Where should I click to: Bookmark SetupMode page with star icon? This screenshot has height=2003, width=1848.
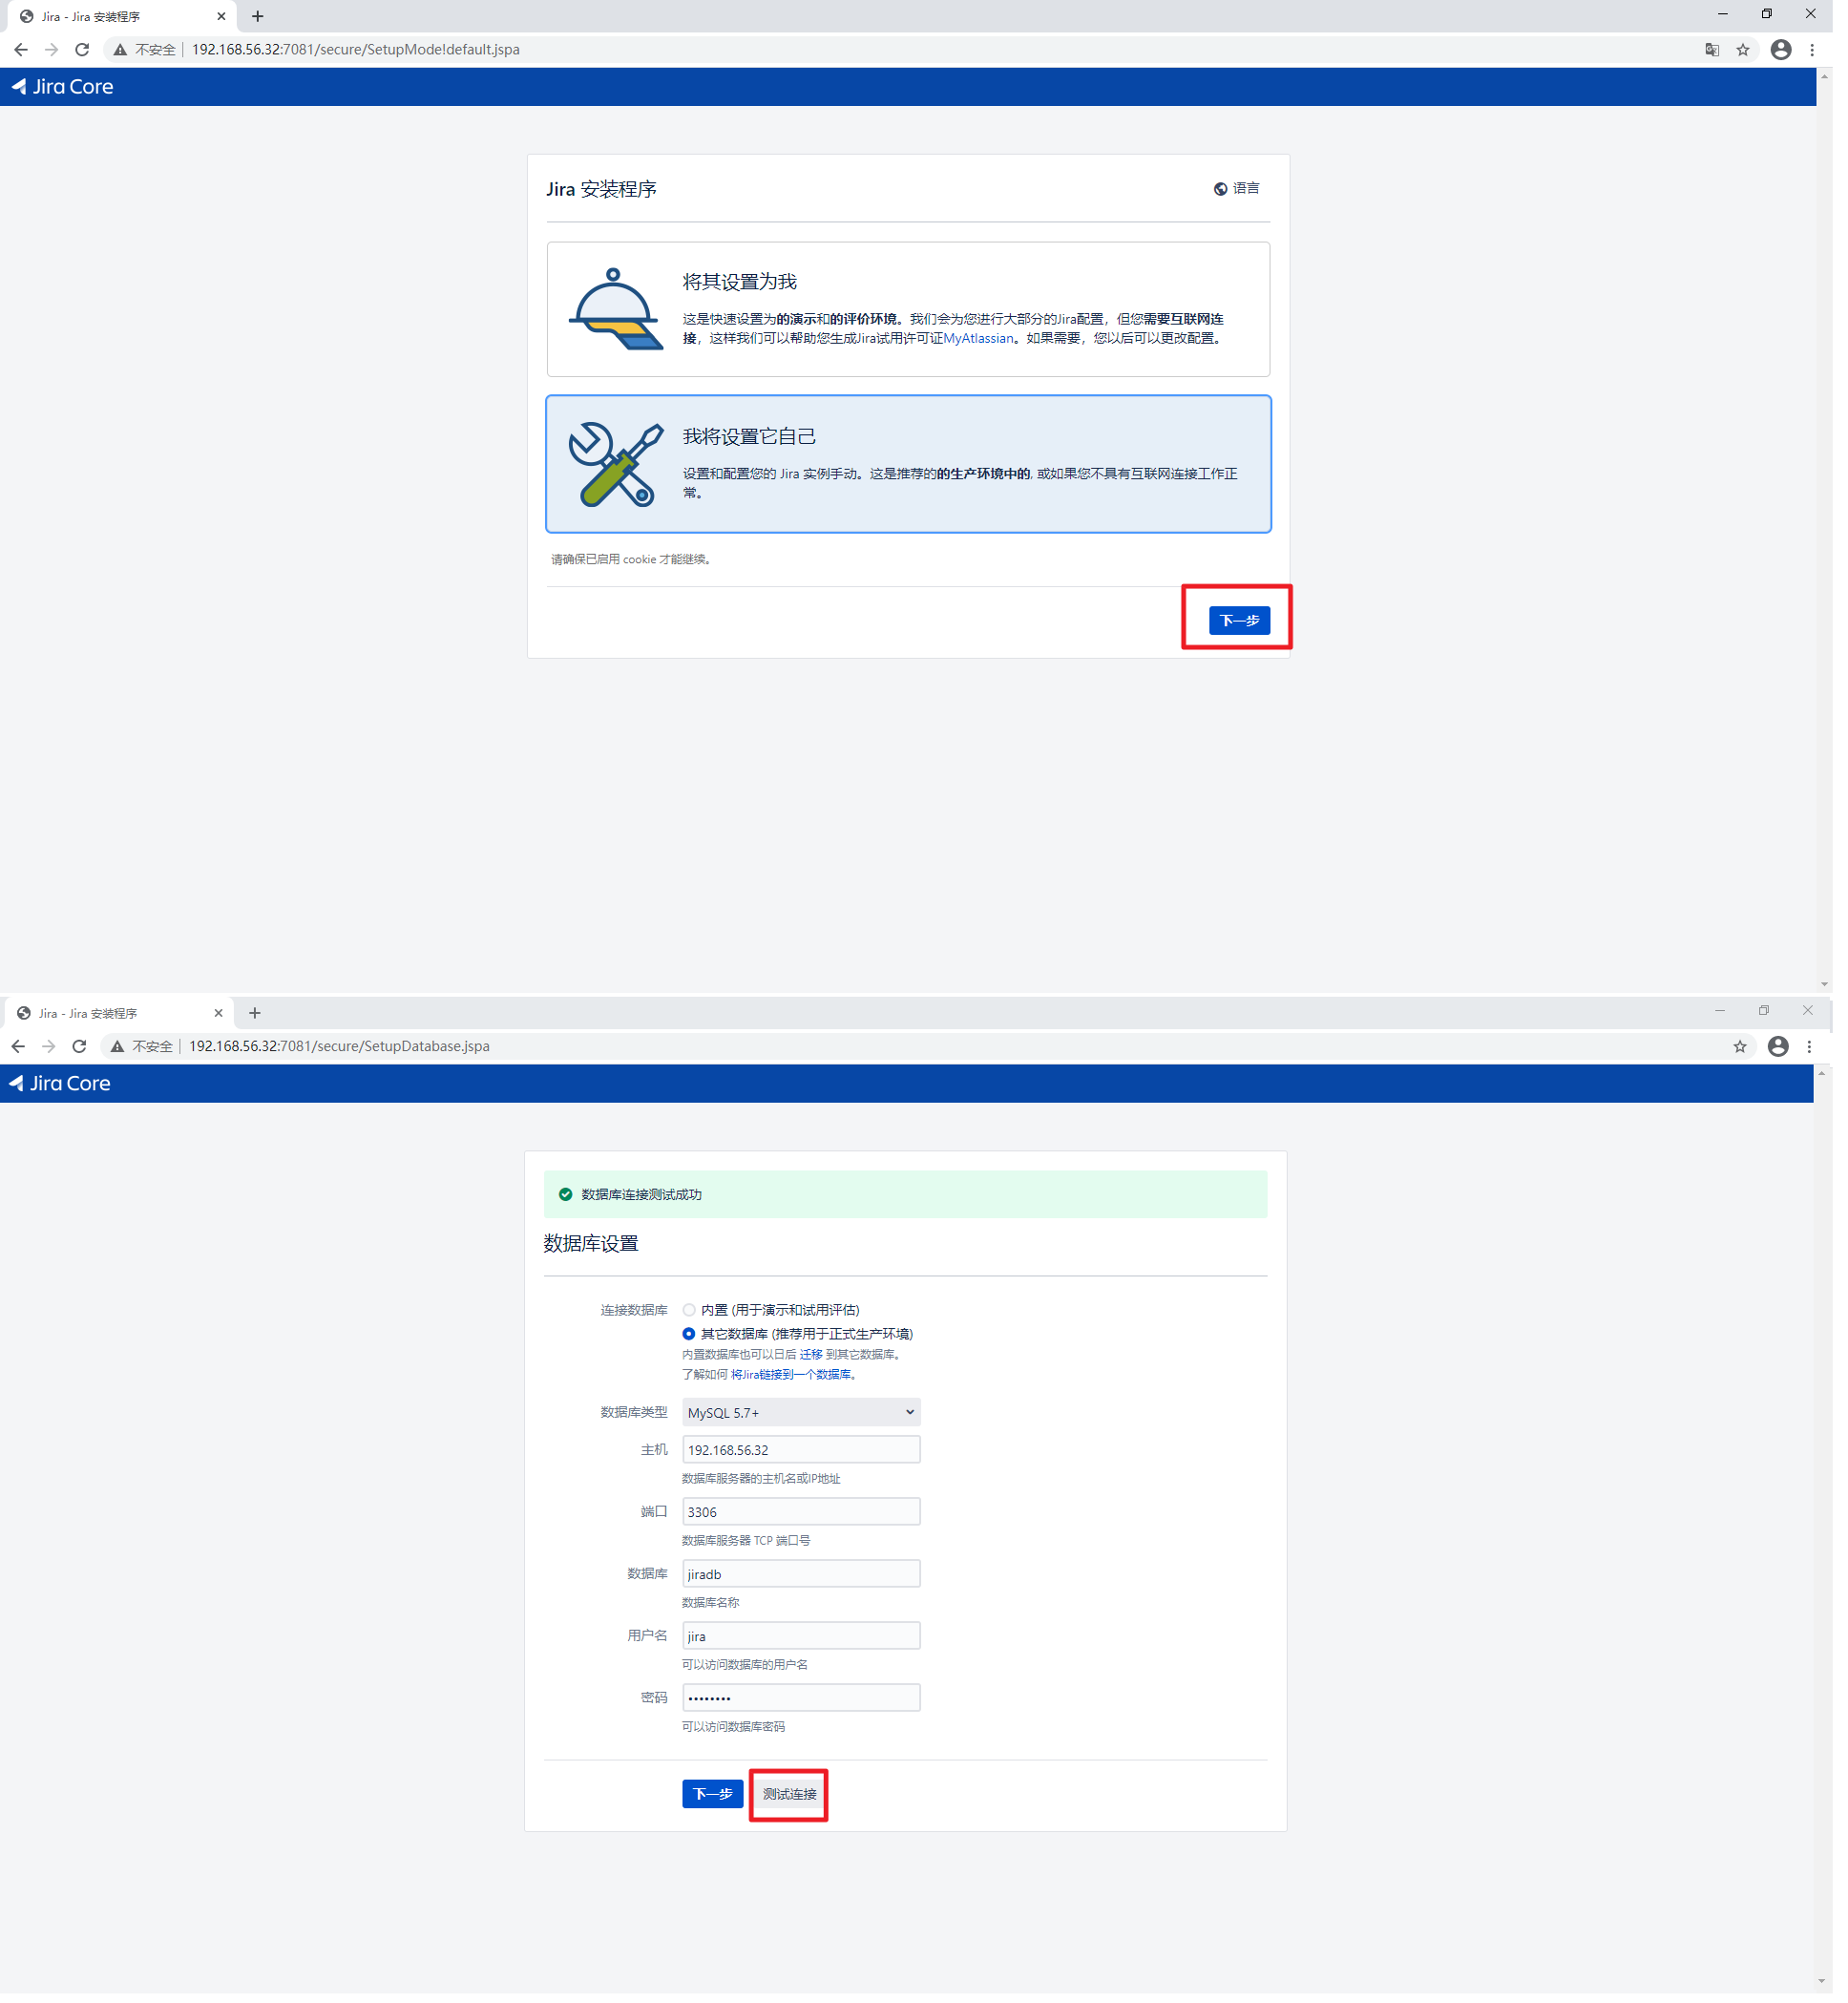click(1755, 50)
